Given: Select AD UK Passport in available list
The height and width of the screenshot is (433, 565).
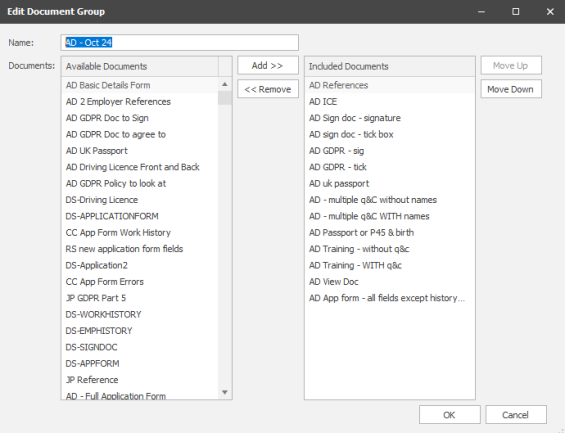Looking at the screenshot, I should 140,151.
